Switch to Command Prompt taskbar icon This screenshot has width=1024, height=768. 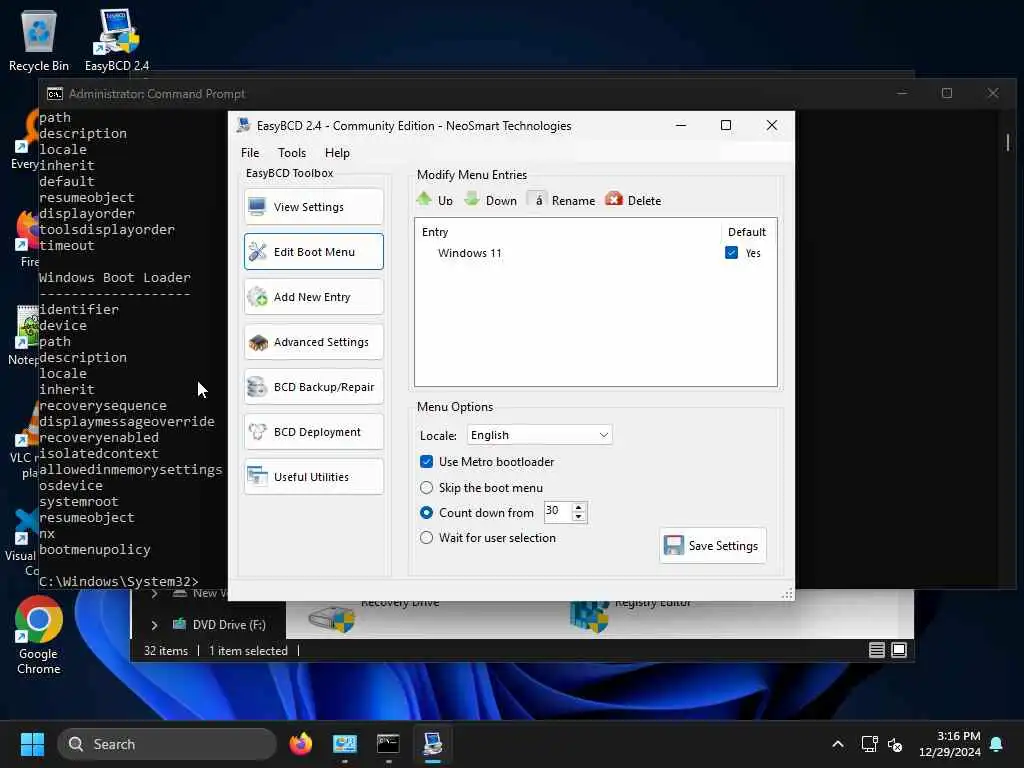pos(389,744)
